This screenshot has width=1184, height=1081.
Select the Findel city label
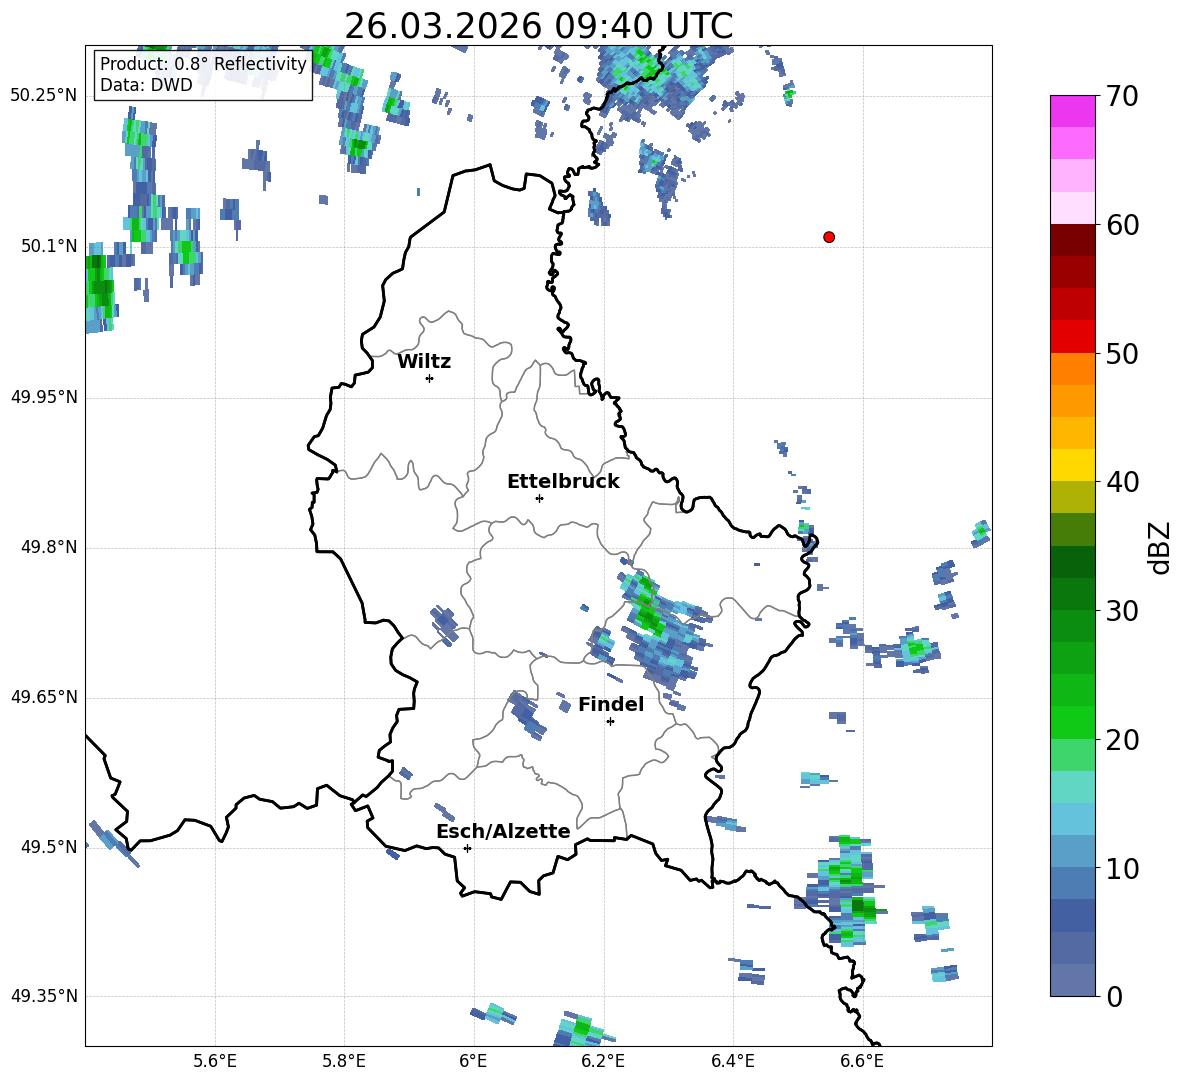[611, 705]
